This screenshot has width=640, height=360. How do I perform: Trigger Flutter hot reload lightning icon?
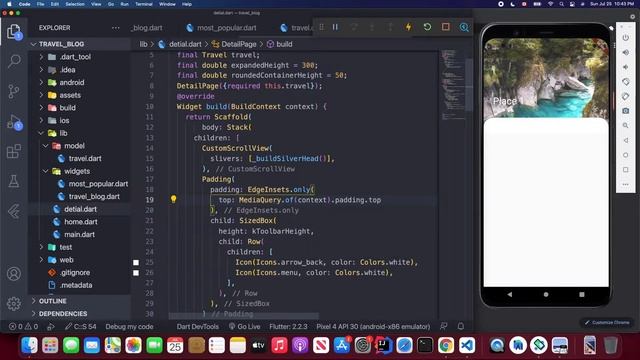tap(408, 27)
